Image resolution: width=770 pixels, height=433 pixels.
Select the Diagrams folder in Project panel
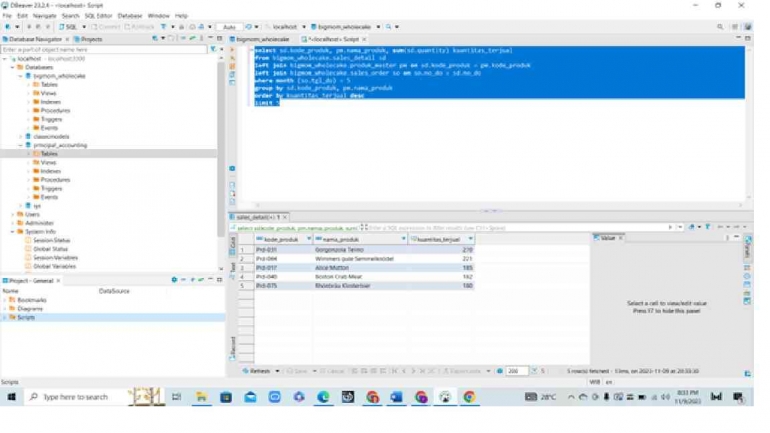(x=30, y=309)
